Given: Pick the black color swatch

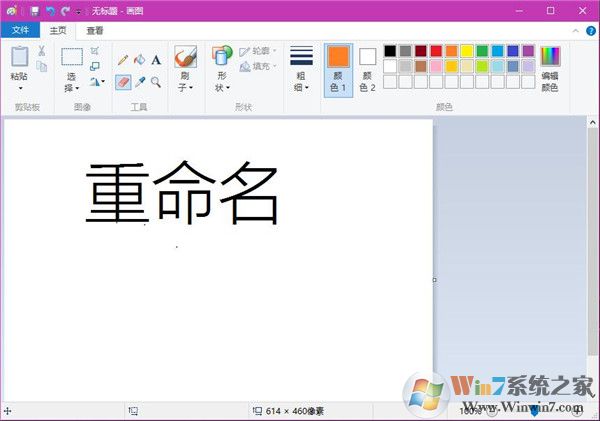Looking at the screenshot, I should coord(390,51).
